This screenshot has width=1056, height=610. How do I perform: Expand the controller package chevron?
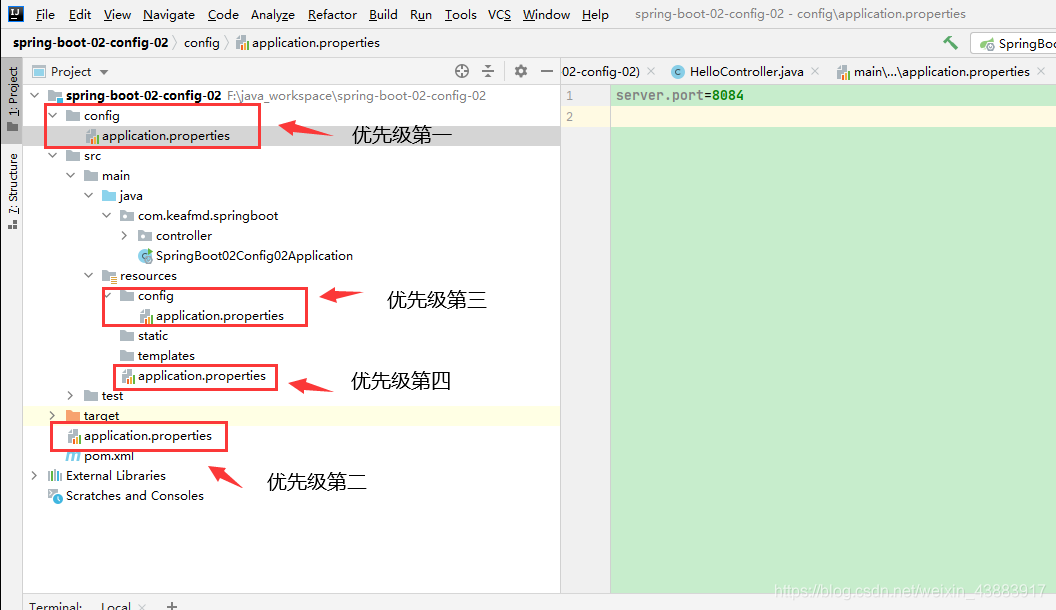coord(125,236)
